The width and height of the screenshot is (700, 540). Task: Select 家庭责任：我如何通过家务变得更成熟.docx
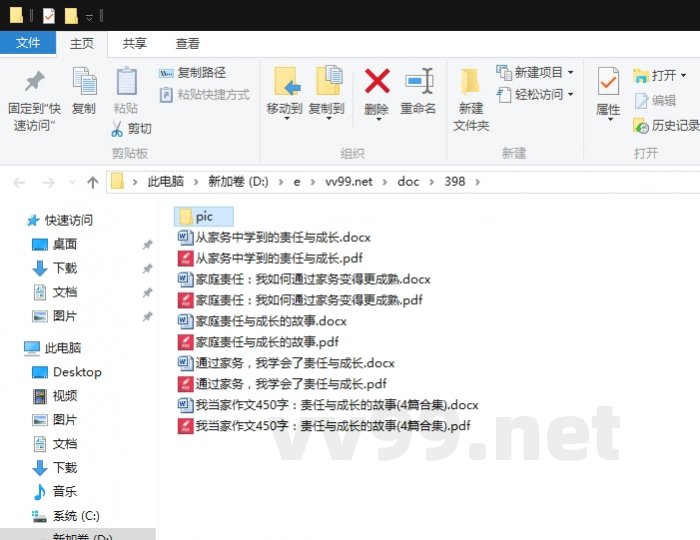click(304, 279)
